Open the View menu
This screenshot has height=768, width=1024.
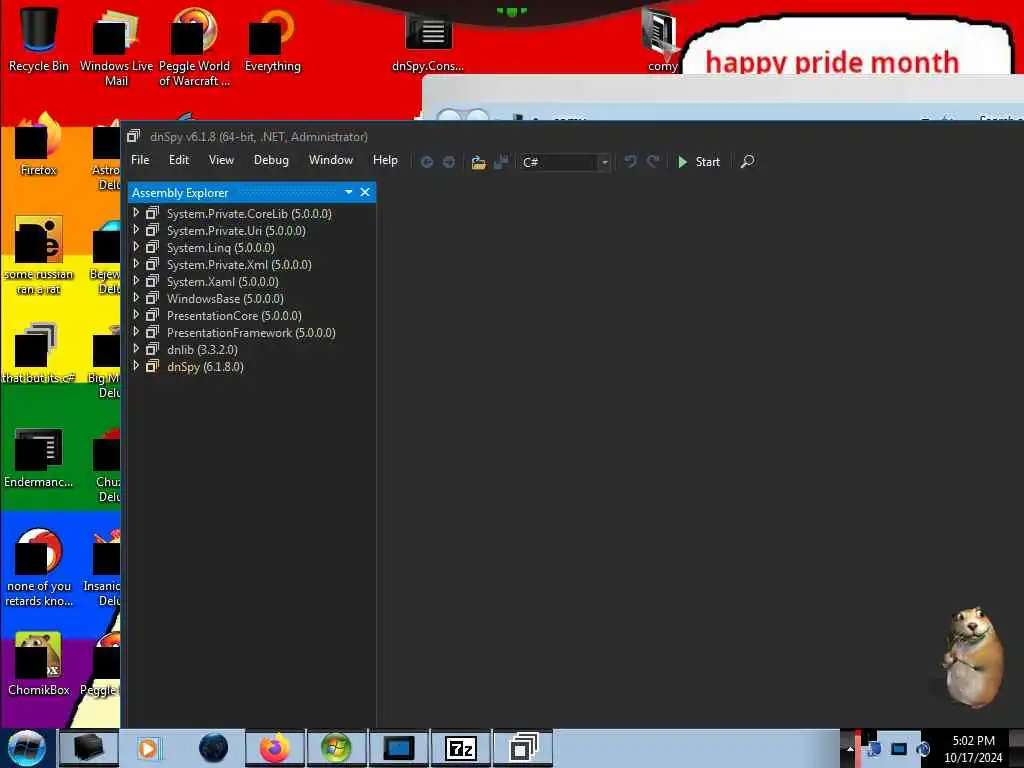[221, 160]
